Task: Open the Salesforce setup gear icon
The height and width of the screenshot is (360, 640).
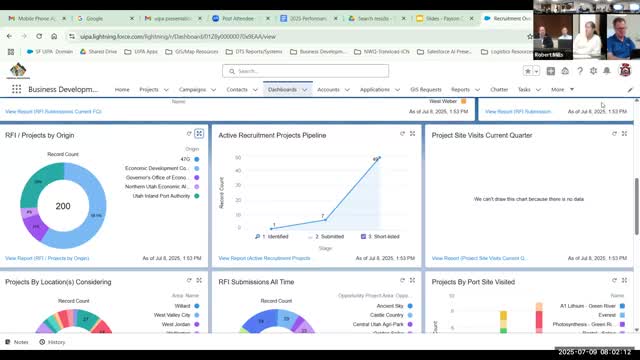Action: [x=593, y=71]
